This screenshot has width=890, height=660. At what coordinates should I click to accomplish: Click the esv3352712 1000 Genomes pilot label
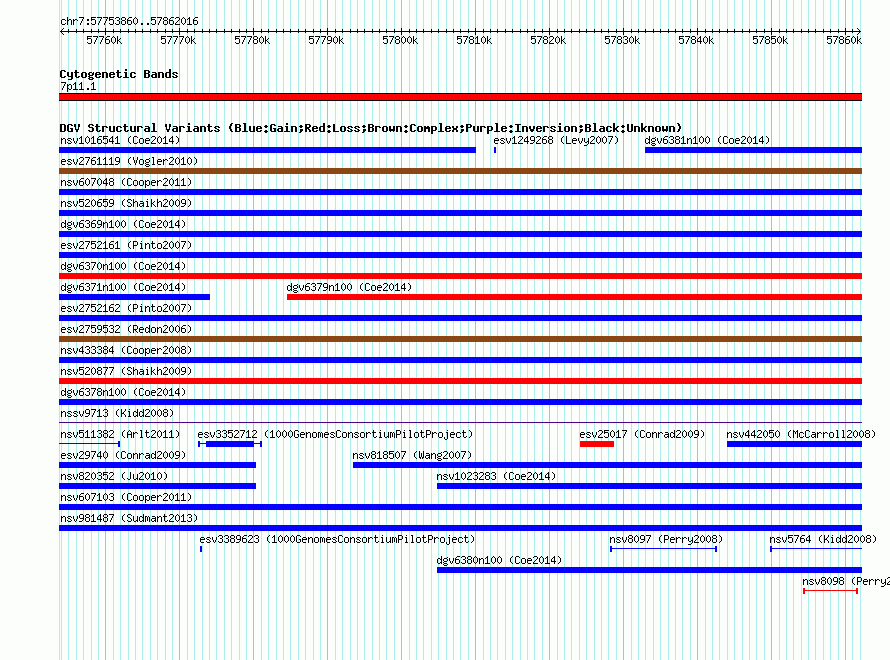(335, 434)
